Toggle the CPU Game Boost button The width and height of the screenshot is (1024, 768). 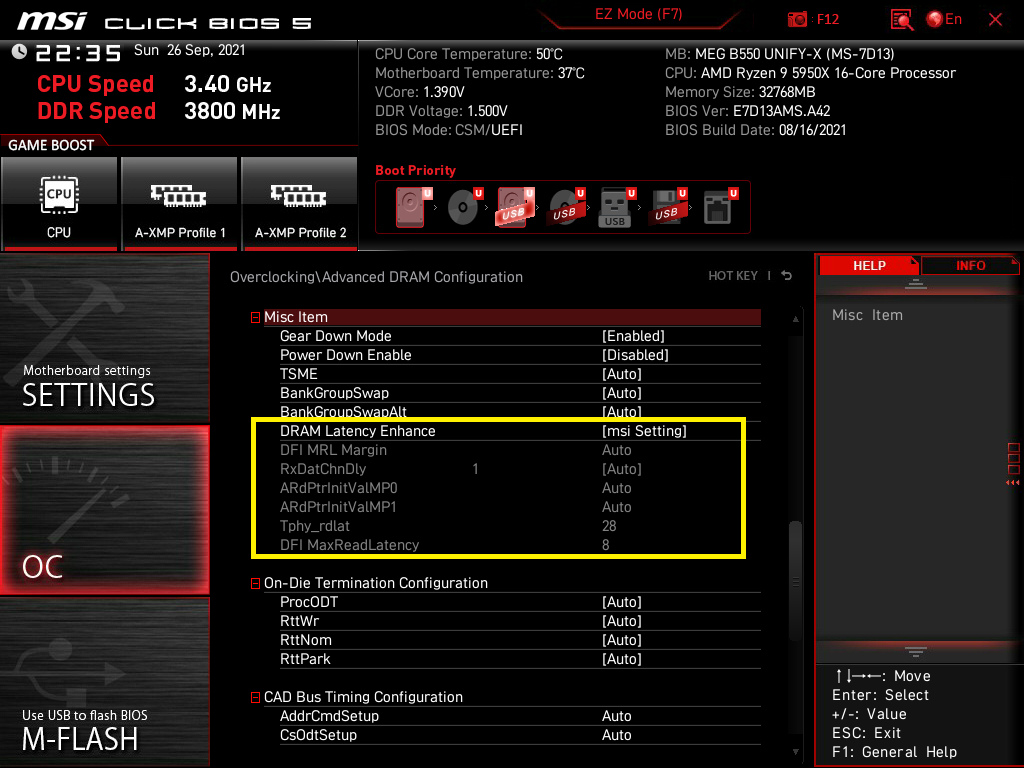click(59, 204)
